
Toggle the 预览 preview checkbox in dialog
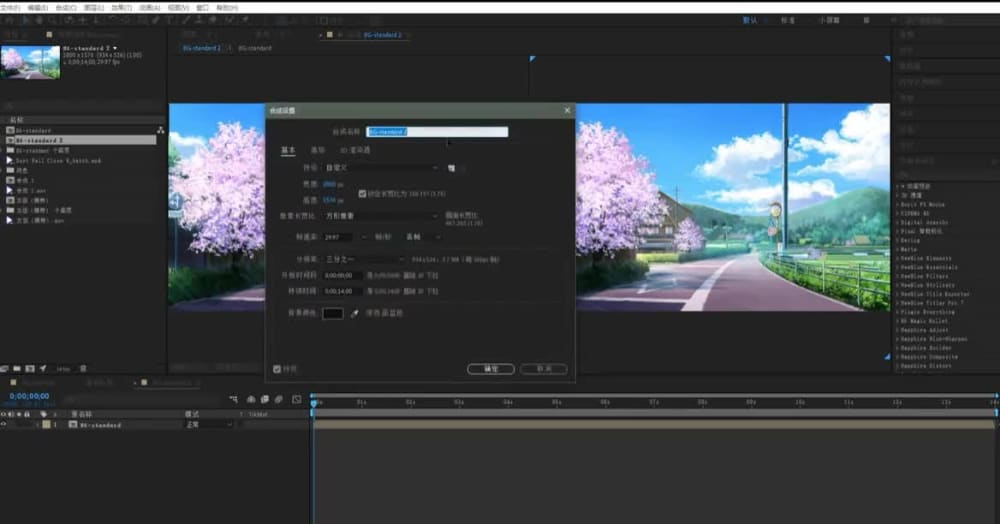click(277, 369)
